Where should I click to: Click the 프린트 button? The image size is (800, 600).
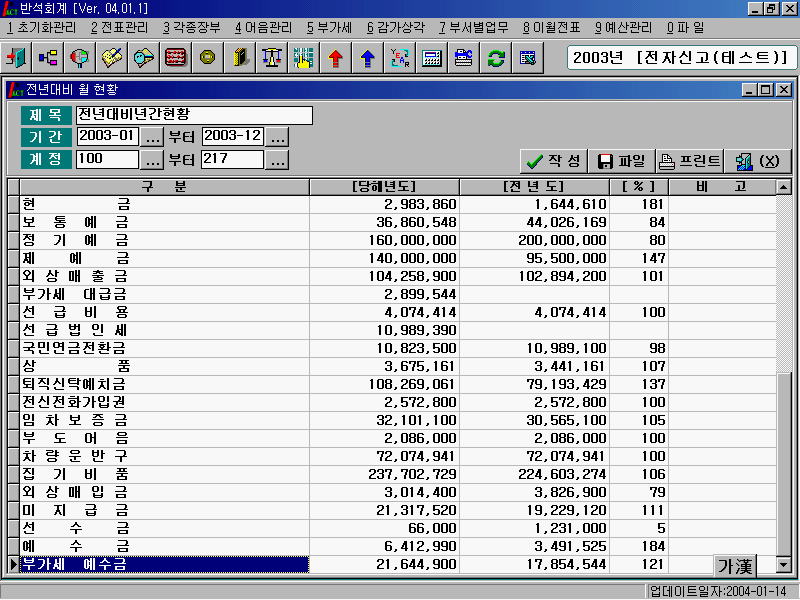tap(689, 161)
